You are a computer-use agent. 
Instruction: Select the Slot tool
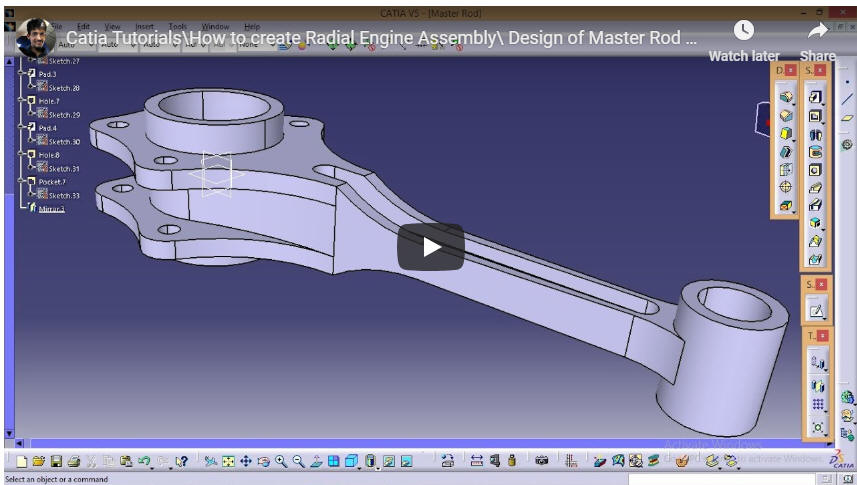point(815,205)
